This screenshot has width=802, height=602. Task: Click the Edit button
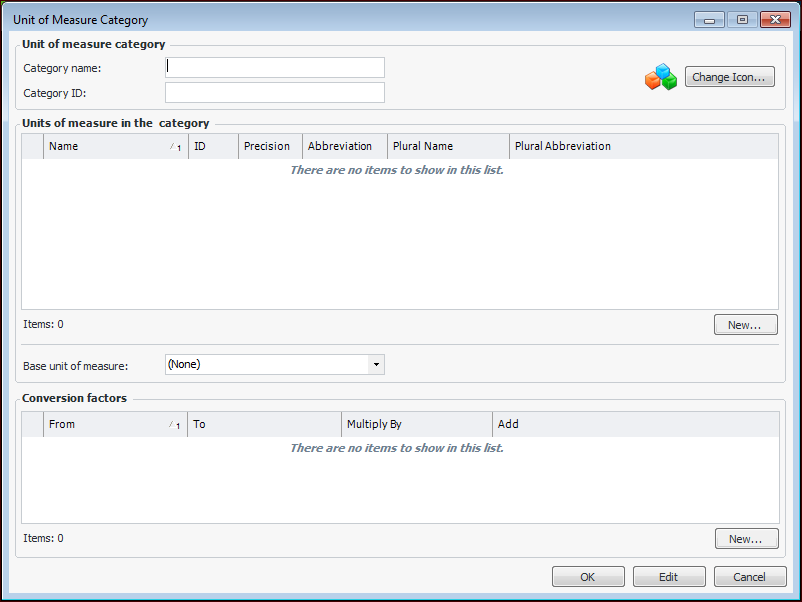[669, 577]
